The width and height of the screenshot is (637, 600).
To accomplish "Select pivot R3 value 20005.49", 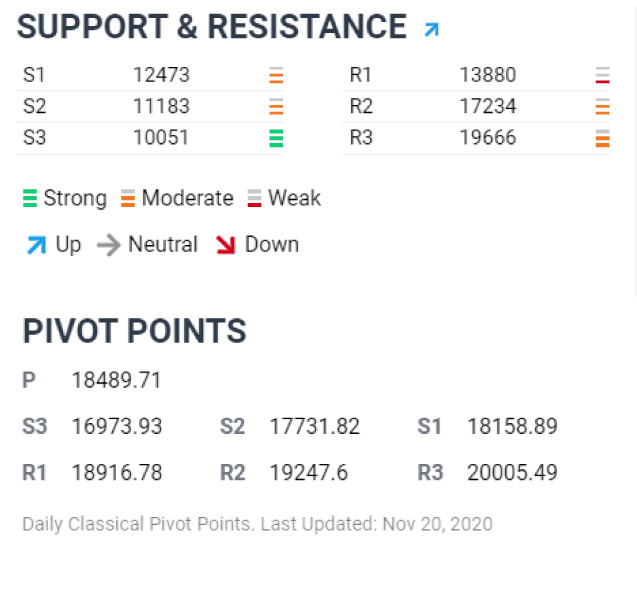I will [x=512, y=472].
